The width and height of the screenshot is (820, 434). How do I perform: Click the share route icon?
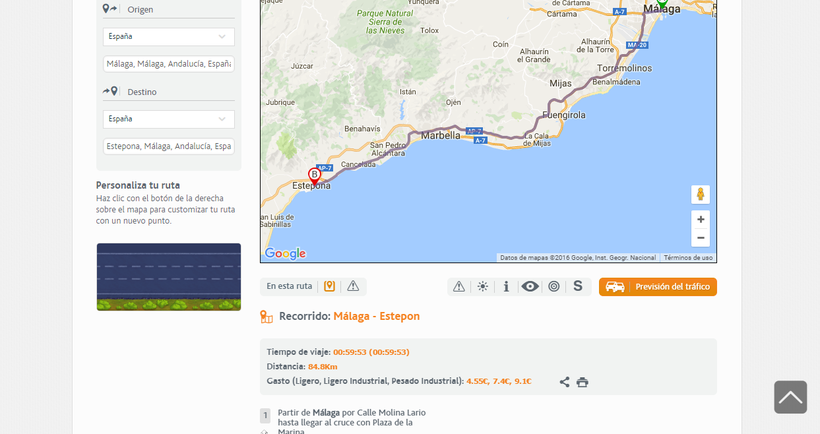564,382
